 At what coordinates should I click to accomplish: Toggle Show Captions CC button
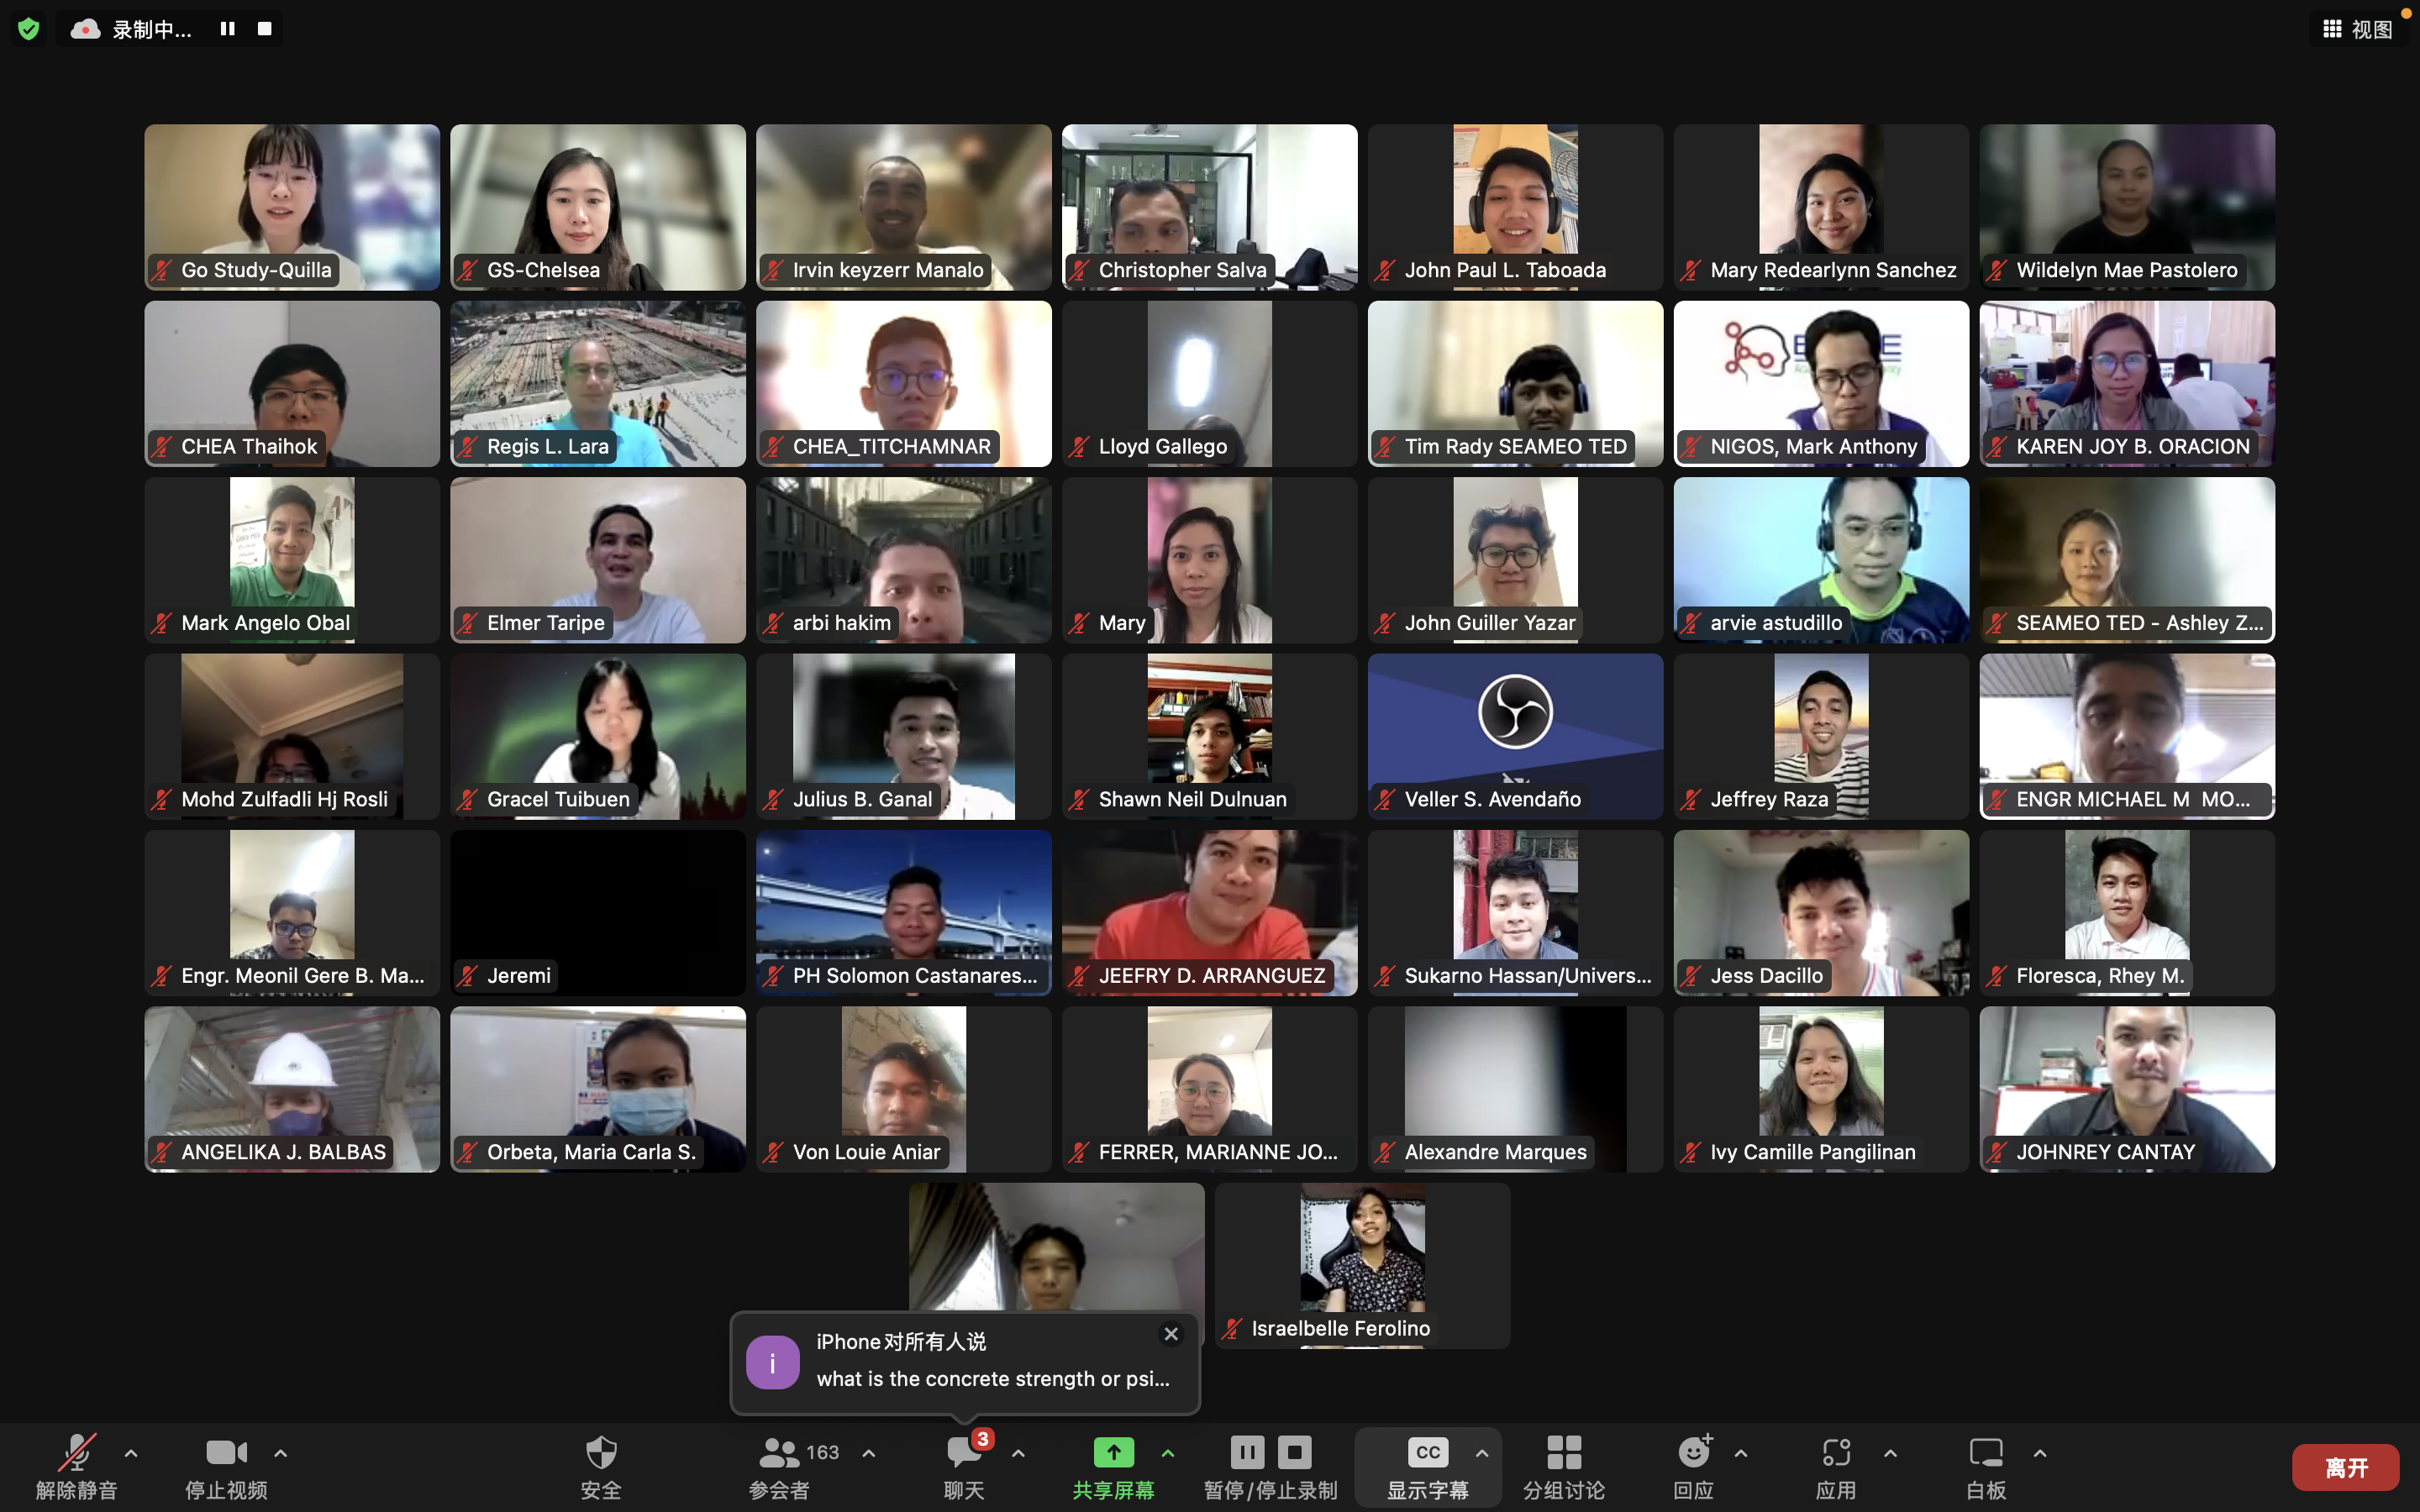click(x=1427, y=1453)
